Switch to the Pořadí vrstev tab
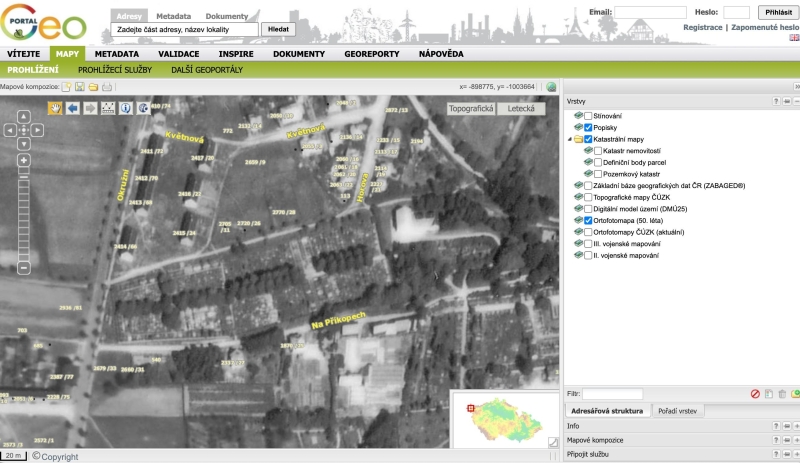Image resolution: width=800 pixels, height=463 pixels. coord(679,411)
